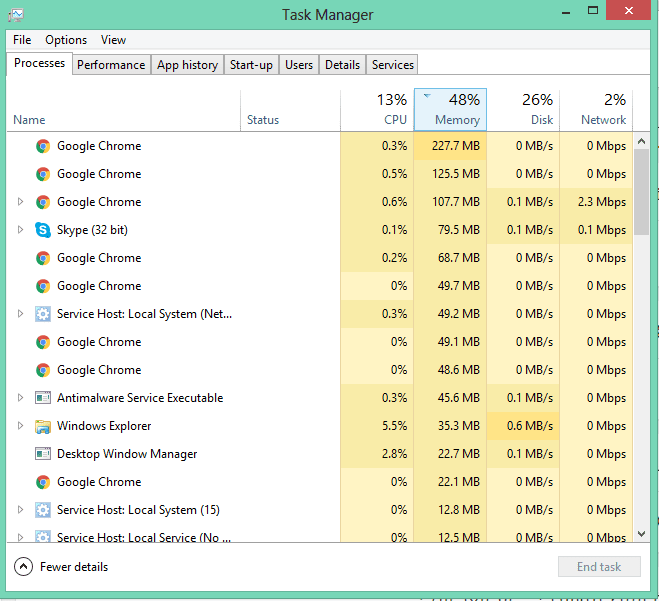Expand the Windows Explorer process group
659x601 pixels.
(20, 426)
